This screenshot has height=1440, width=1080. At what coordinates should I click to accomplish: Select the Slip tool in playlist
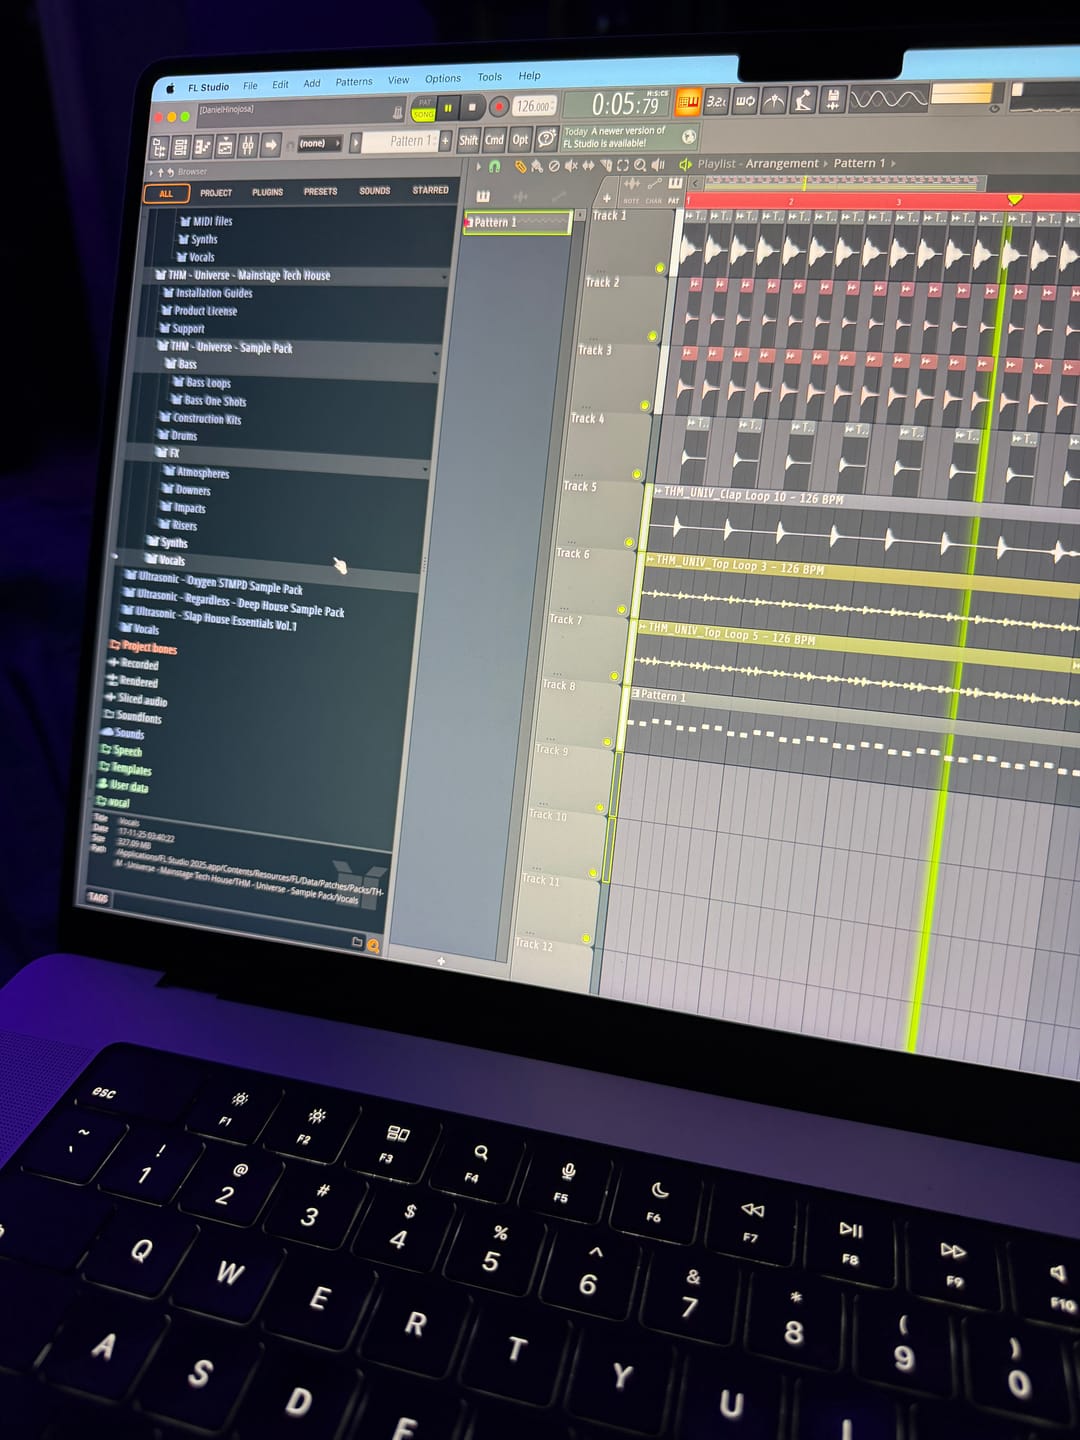point(588,166)
